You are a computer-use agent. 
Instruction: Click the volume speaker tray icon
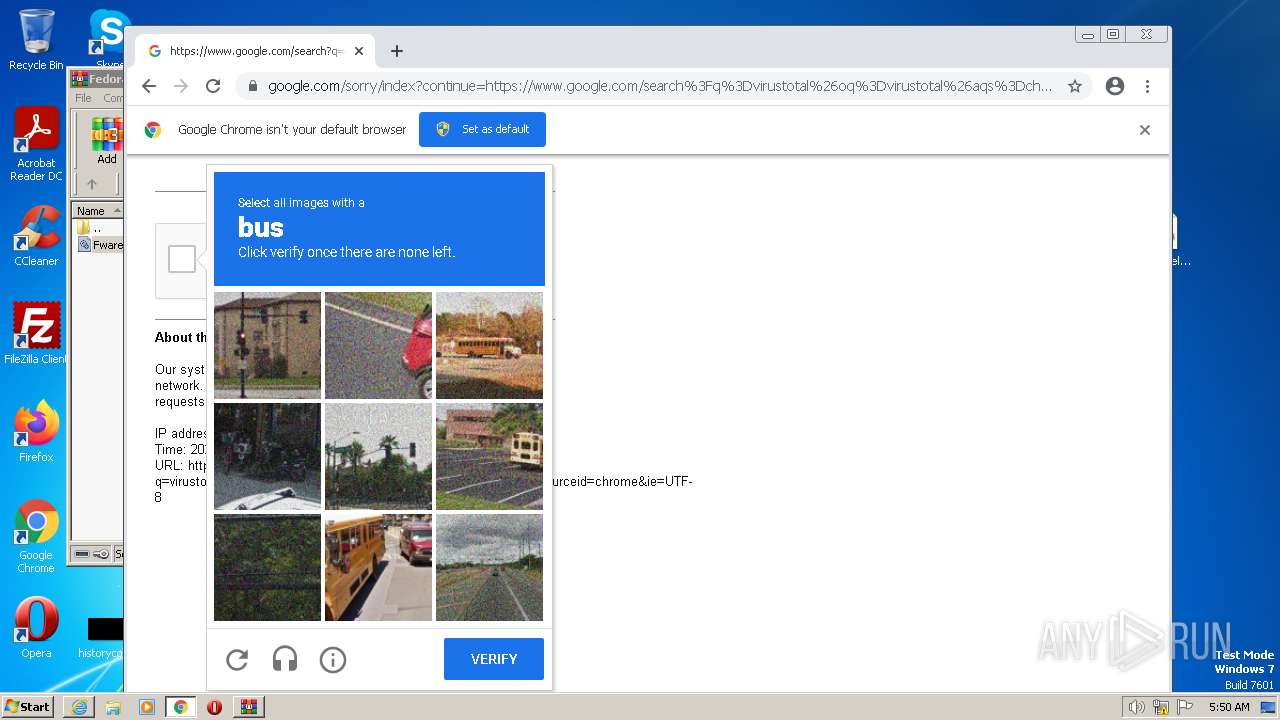click(1137, 707)
